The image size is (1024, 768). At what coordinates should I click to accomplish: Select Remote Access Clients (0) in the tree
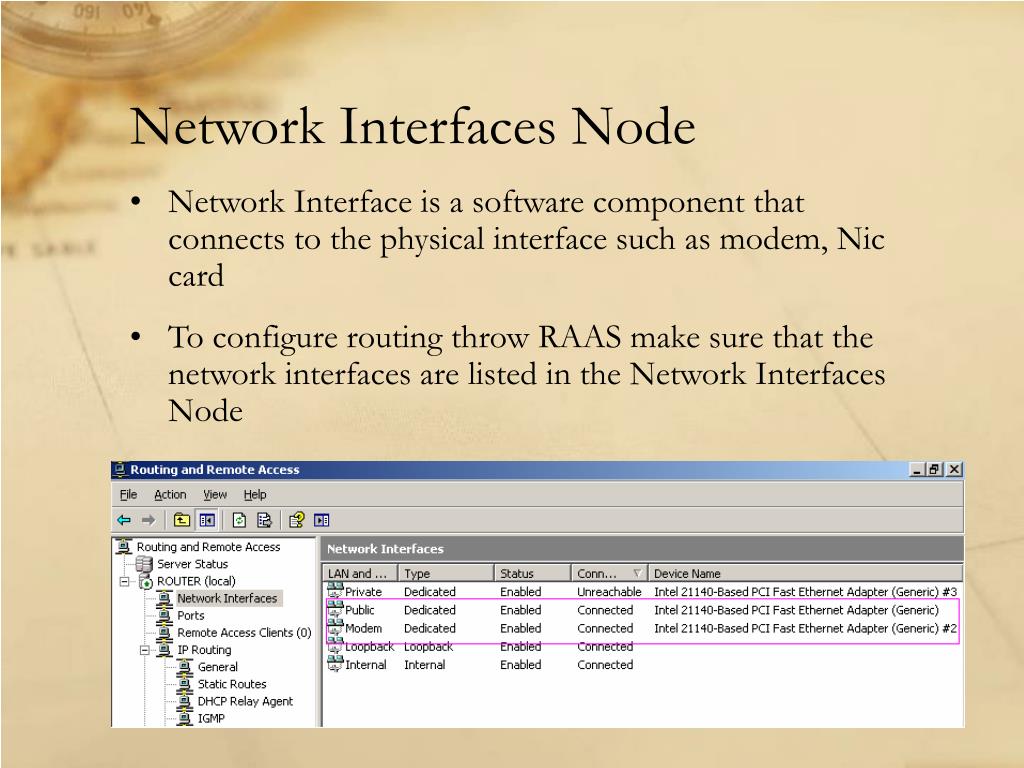[244, 632]
